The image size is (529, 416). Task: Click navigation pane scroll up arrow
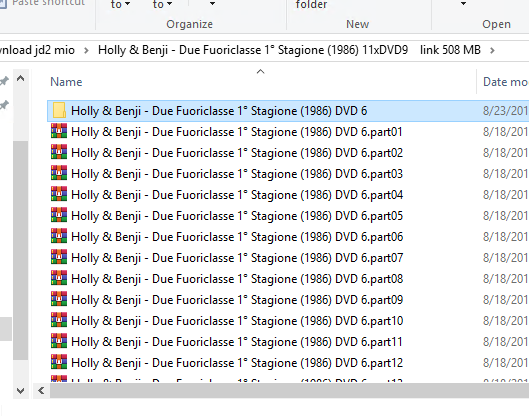(x=21, y=79)
